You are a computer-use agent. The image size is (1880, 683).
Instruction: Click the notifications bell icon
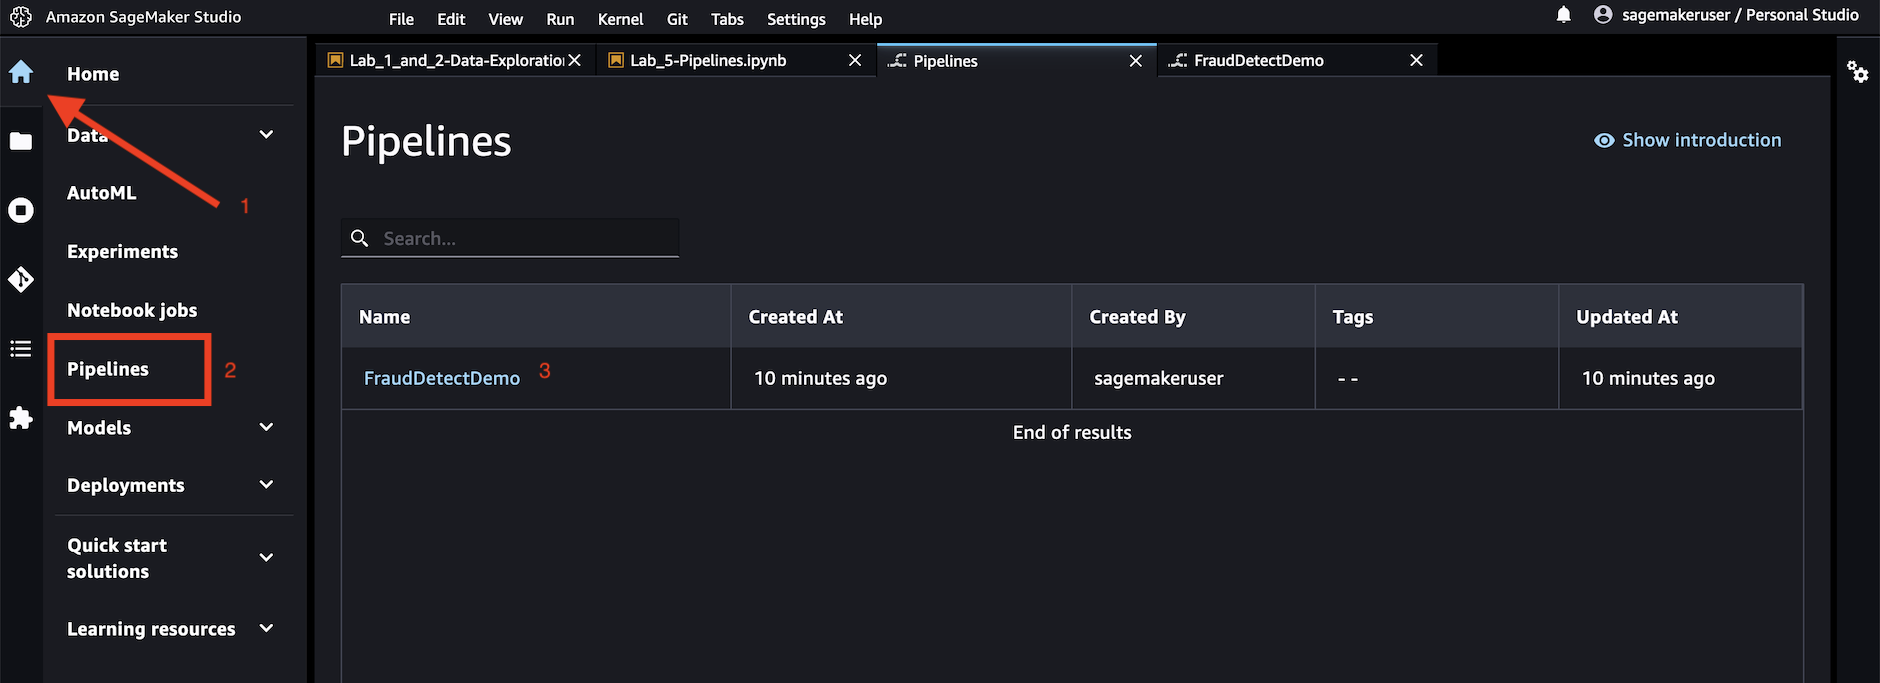1564,15
